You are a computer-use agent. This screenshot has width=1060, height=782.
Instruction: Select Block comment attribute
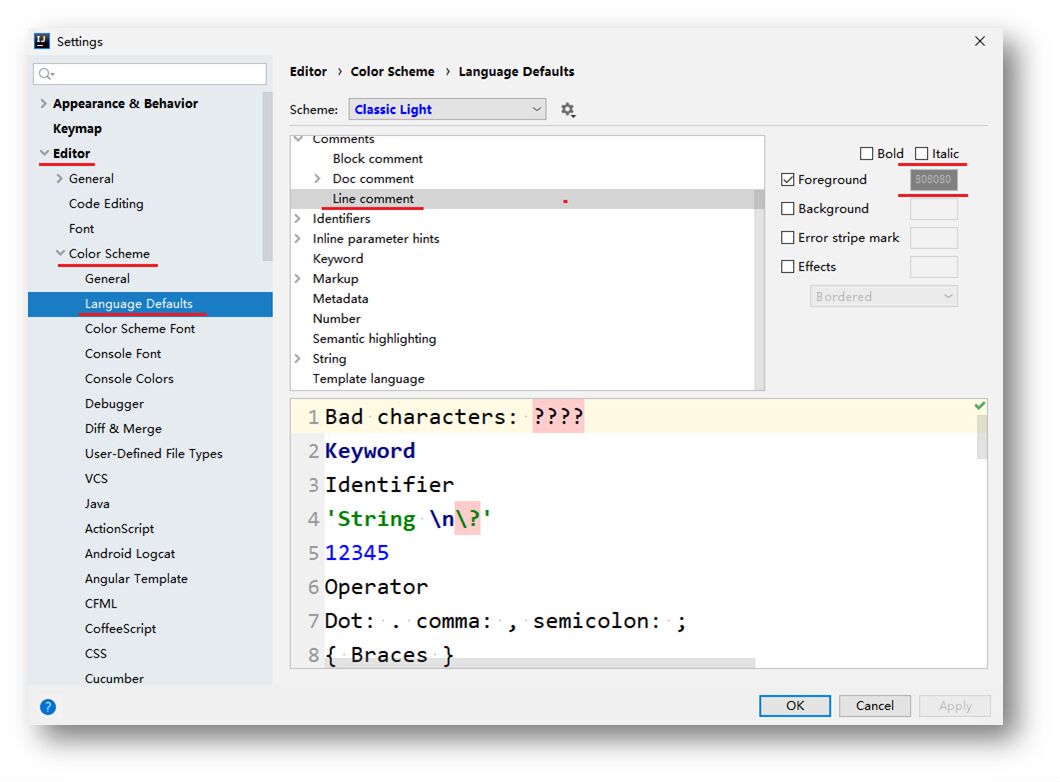[x=377, y=159]
